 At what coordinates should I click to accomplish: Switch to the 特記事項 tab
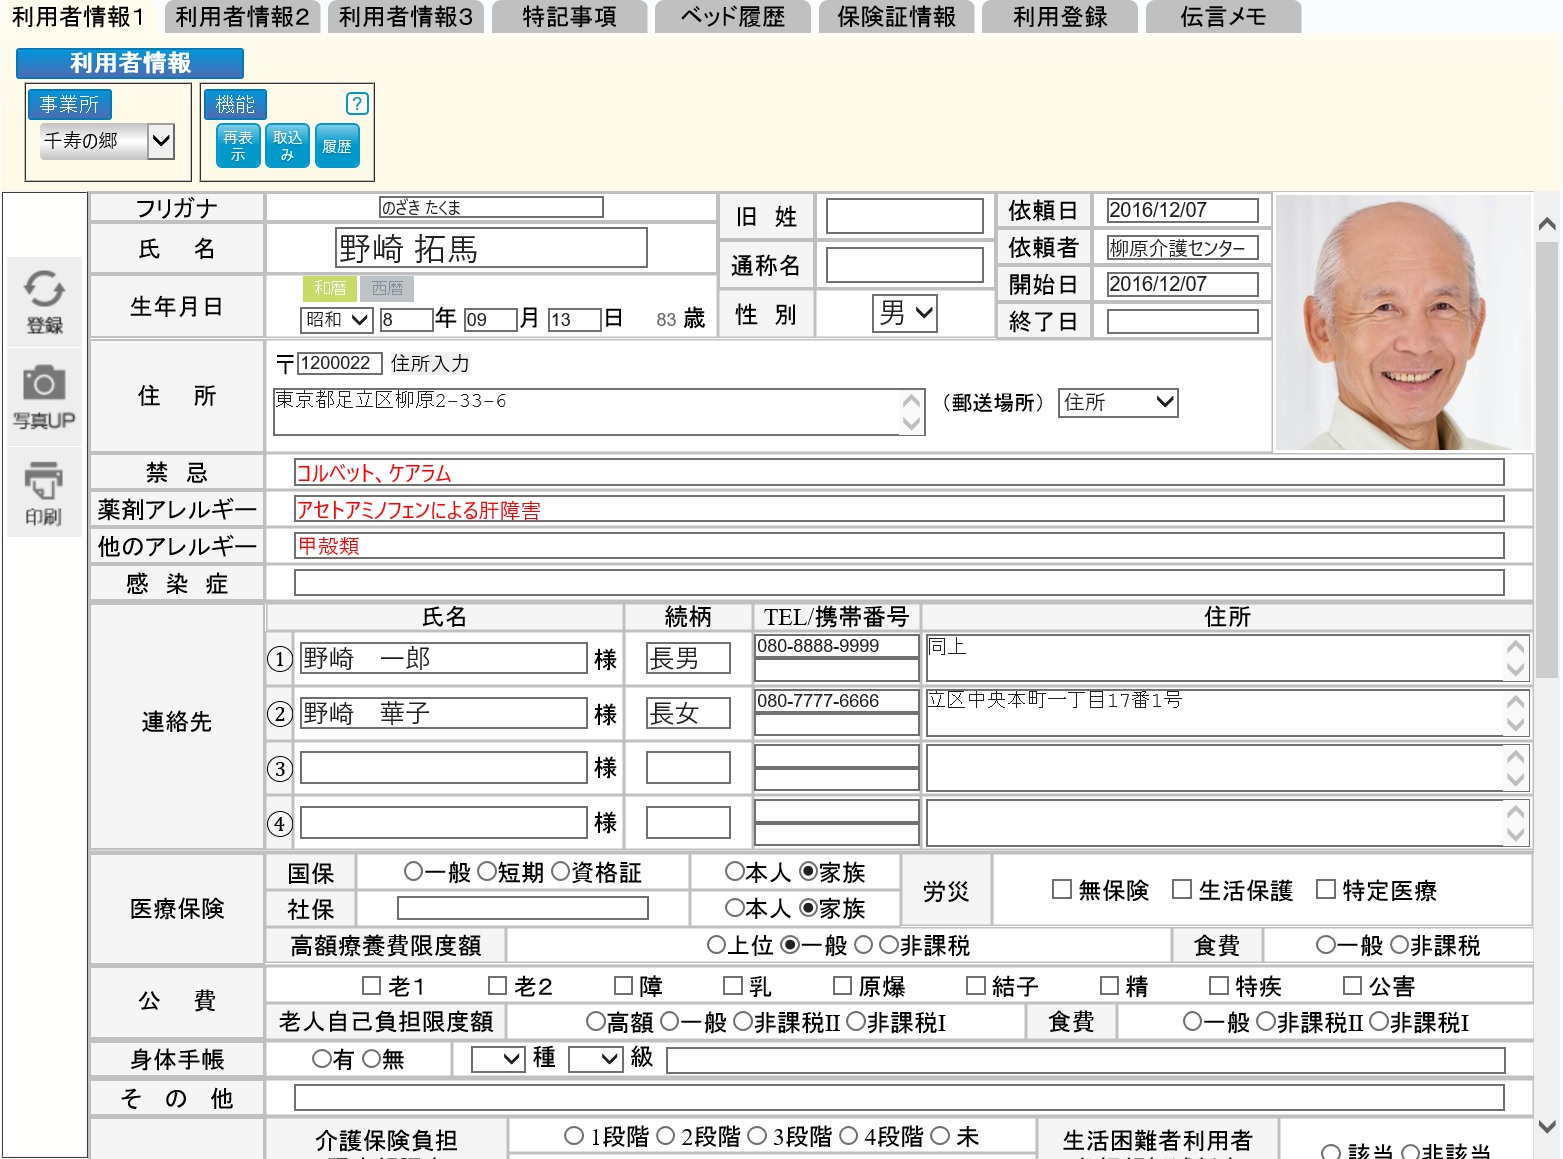click(x=569, y=17)
